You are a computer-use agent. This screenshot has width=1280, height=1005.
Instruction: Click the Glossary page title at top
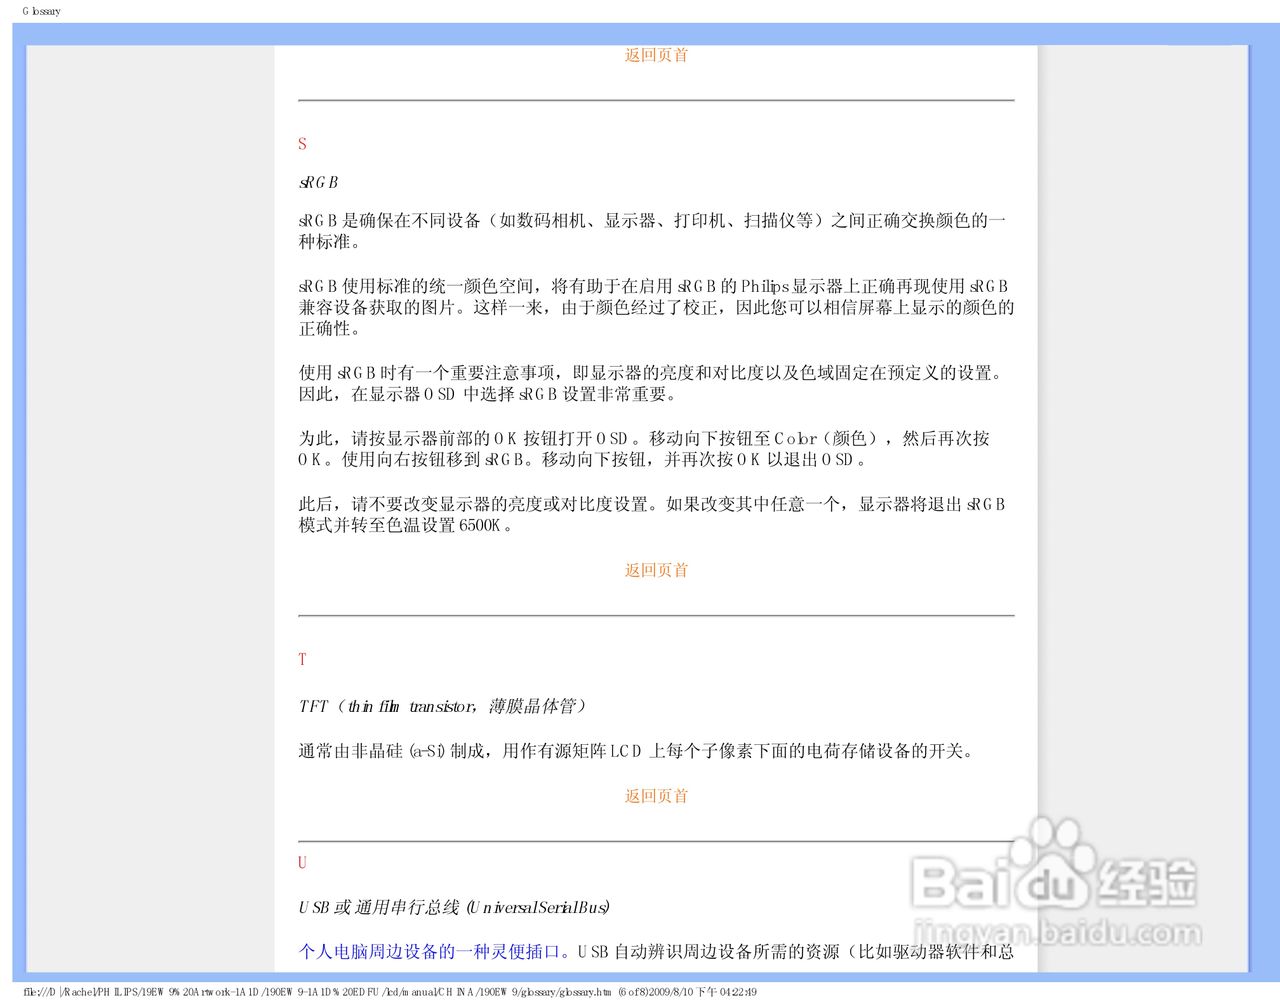coord(41,11)
